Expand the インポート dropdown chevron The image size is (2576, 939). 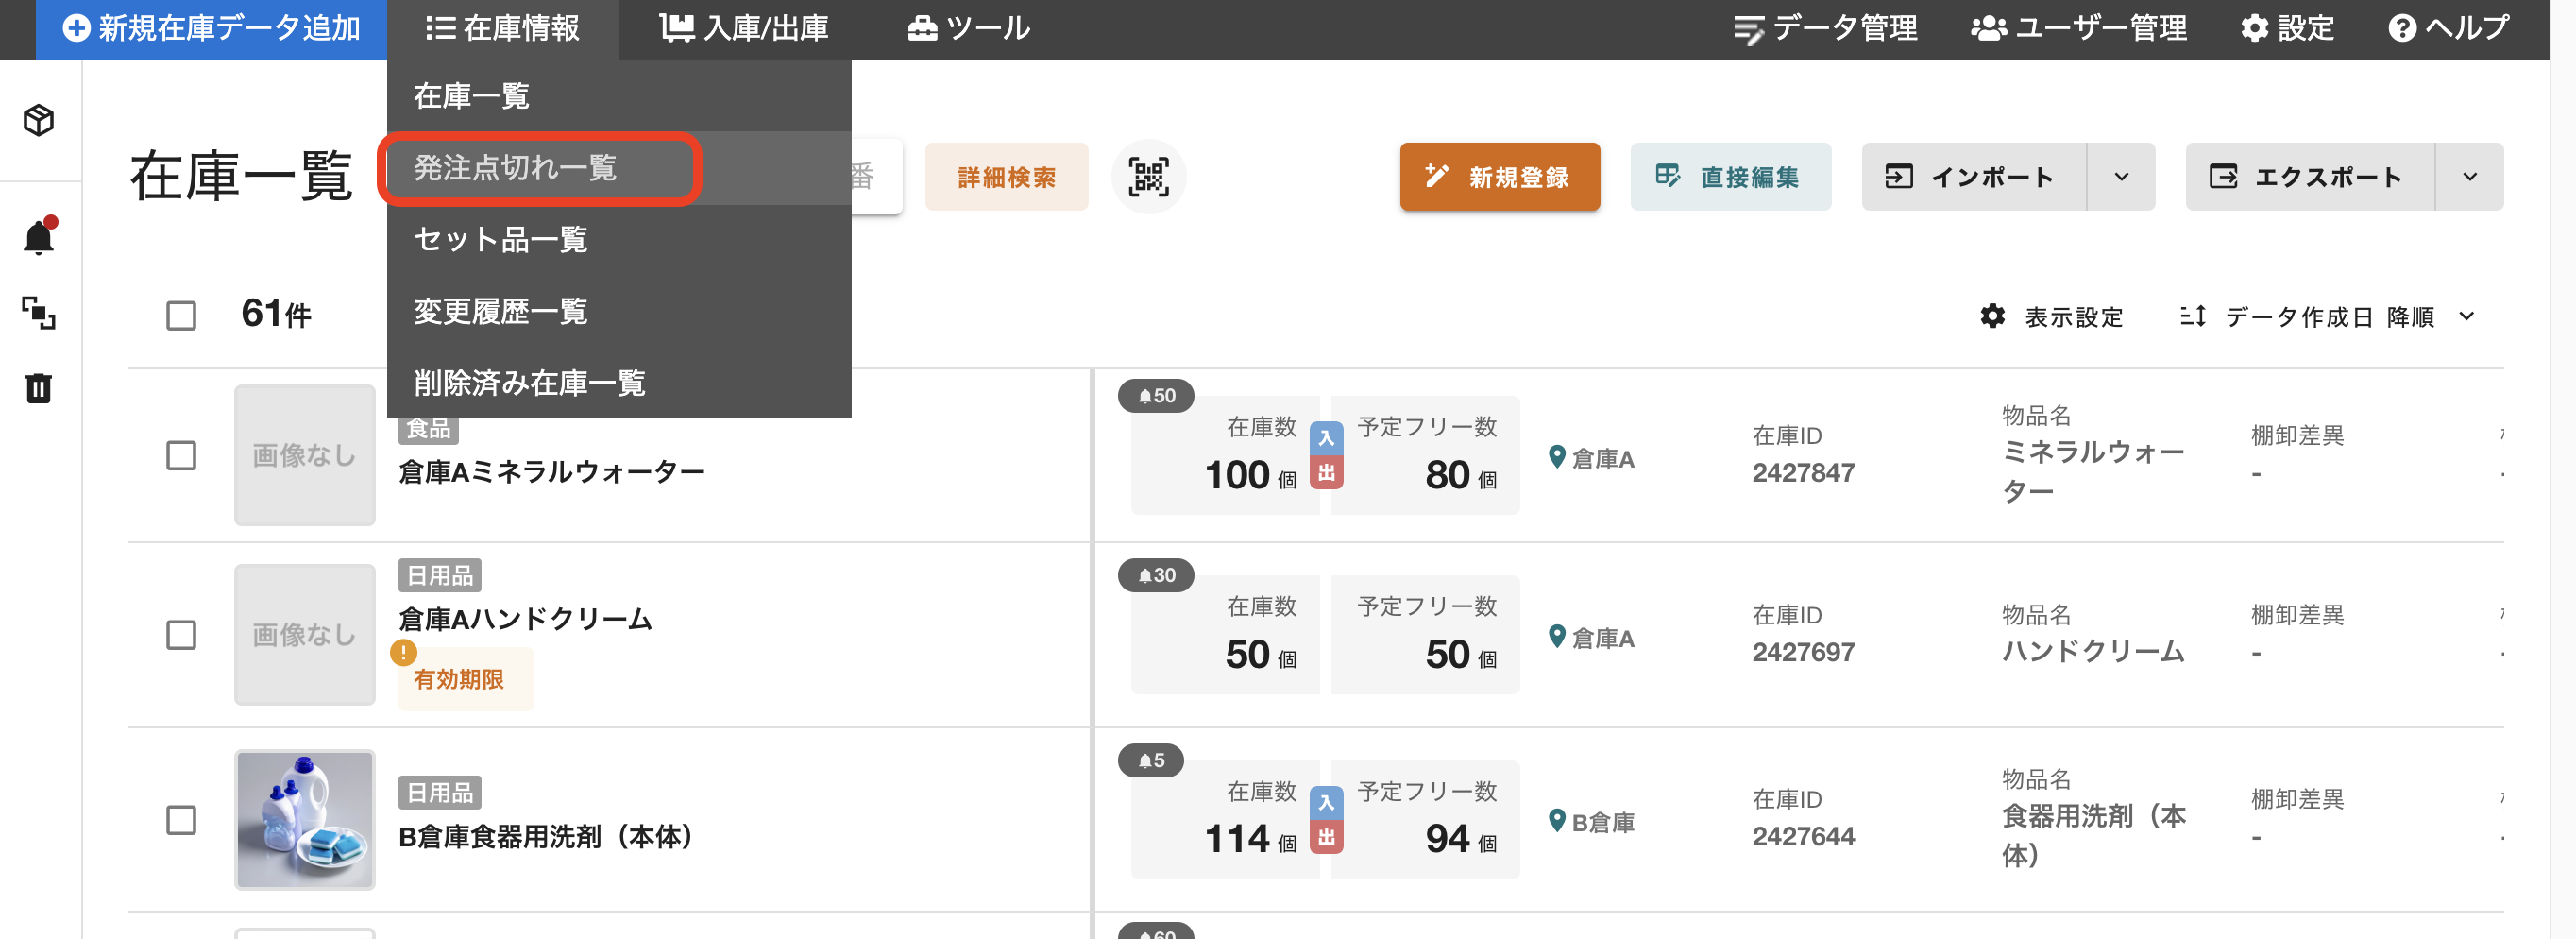(2122, 177)
